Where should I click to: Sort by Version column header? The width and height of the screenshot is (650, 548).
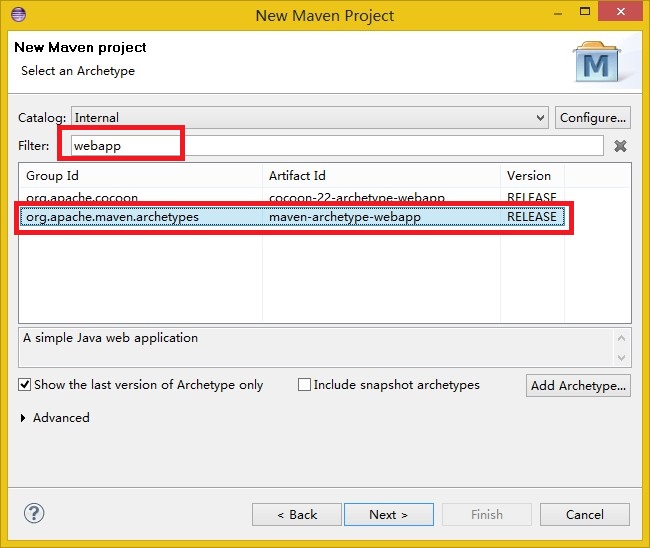click(x=532, y=176)
